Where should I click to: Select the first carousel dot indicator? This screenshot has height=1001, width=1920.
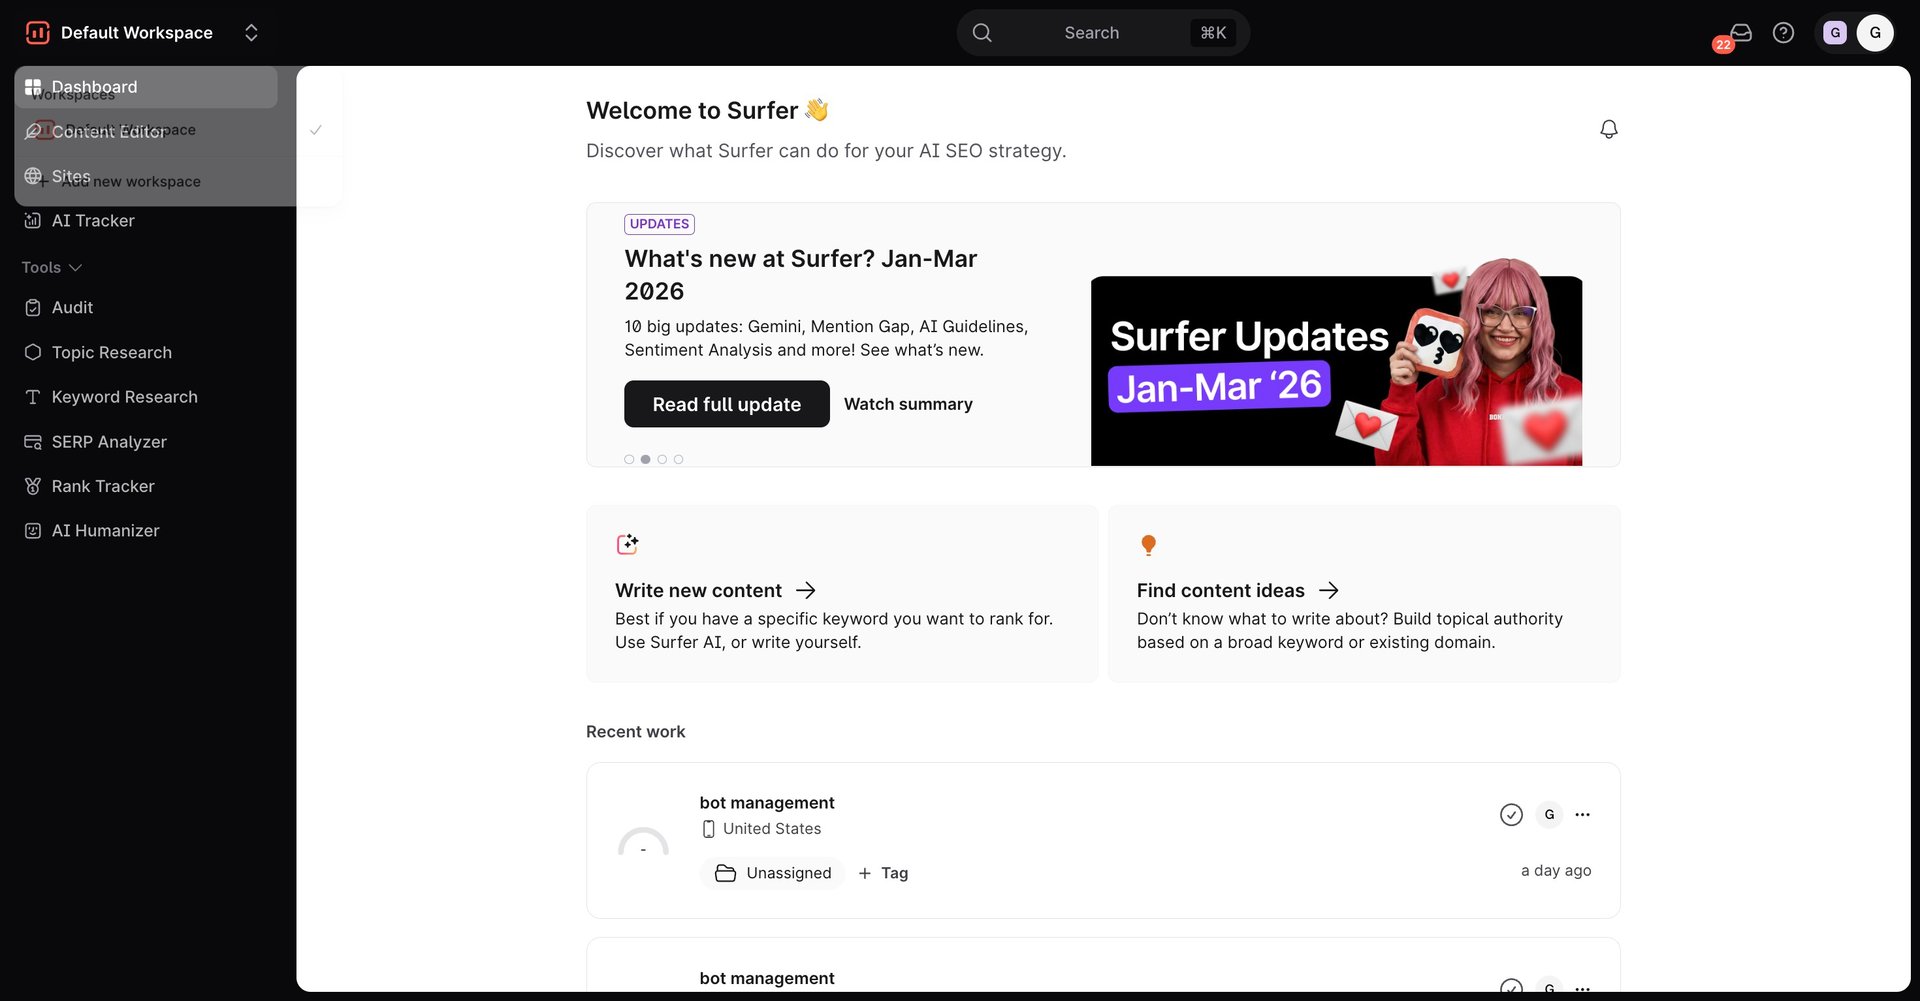click(629, 460)
